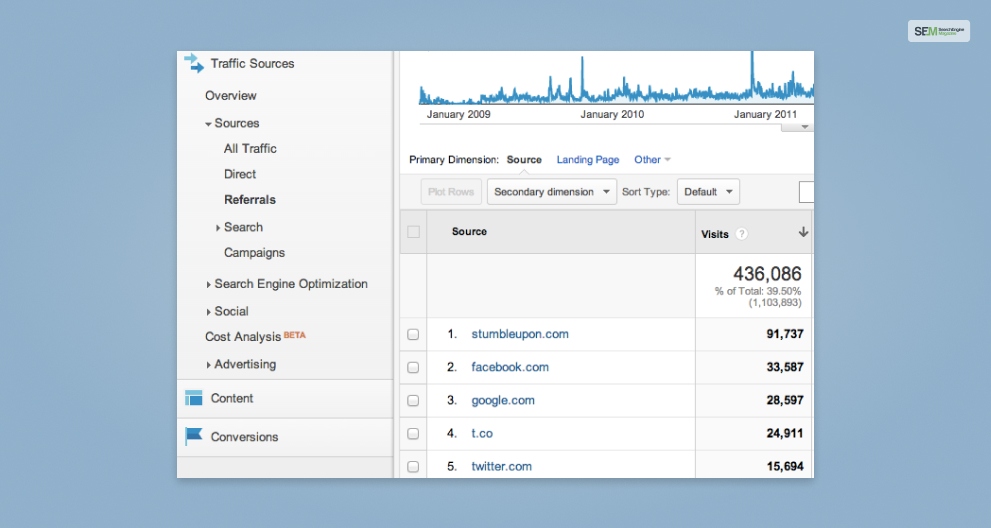Open the google.com source link
The image size is (991, 528).
(503, 400)
